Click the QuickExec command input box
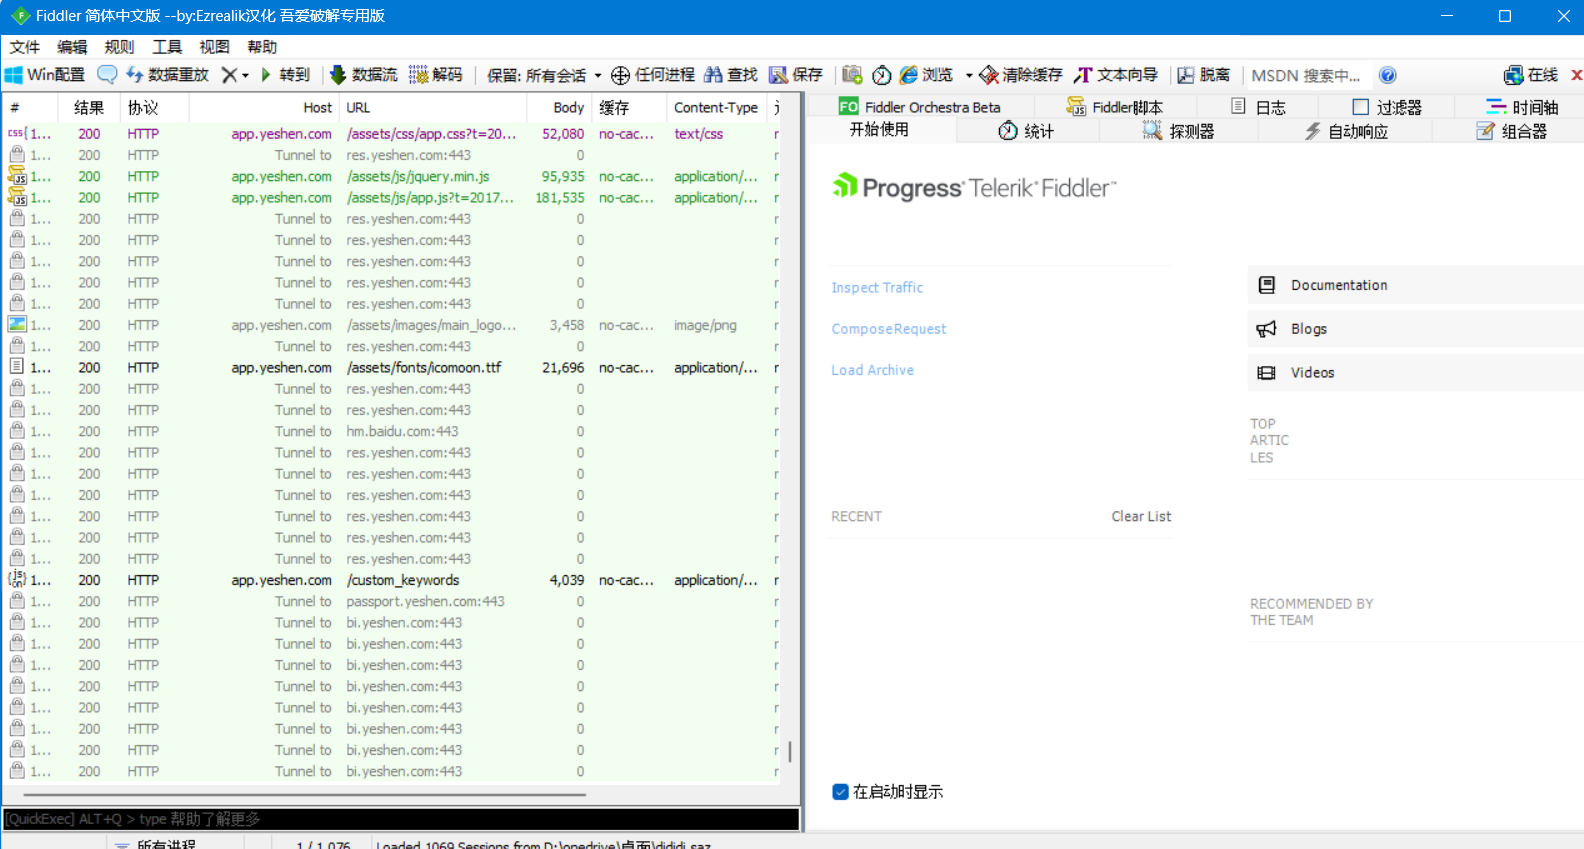The image size is (1584, 849). click(x=401, y=819)
